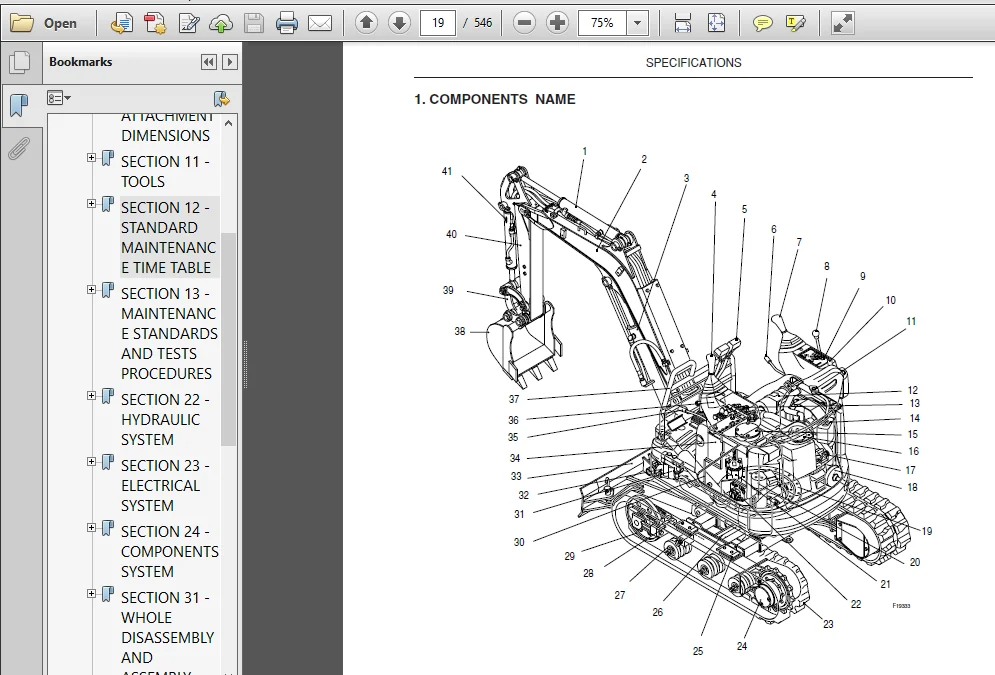Click the Save floppy disk icon
This screenshot has height=675, width=995.
pyautogui.click(x=254, y=23)
